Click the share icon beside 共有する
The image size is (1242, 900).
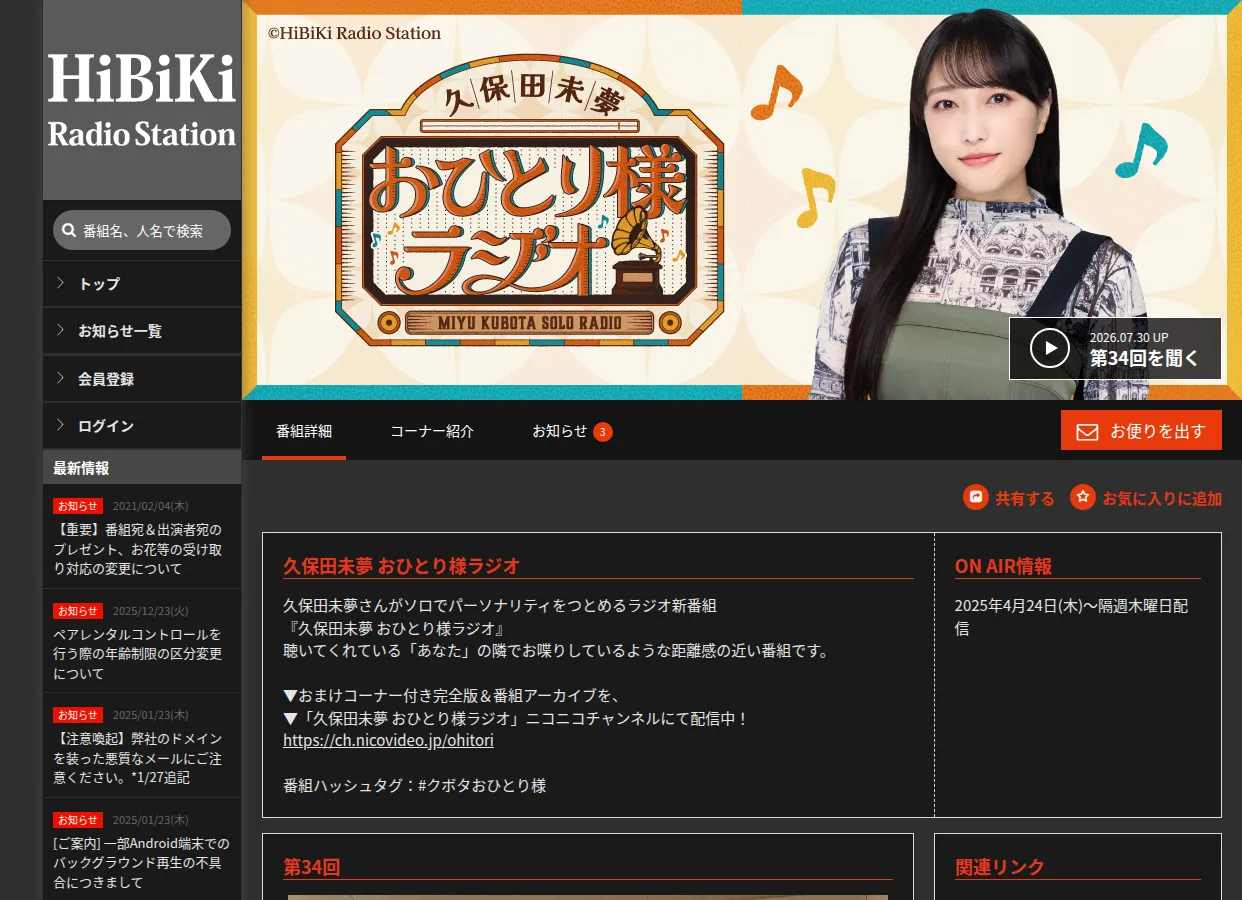point(976,497)
